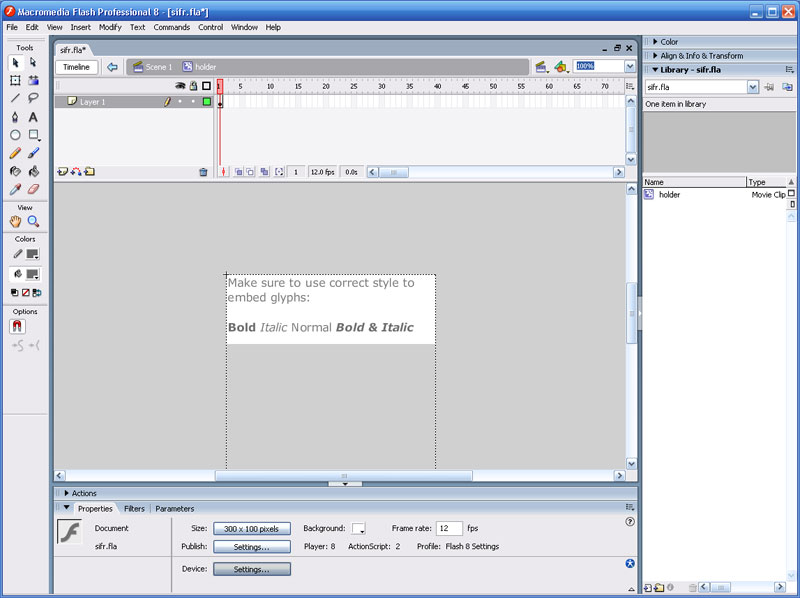Screen dimensions: 800x598
Task: Click the Publish Settings button
Action: 252,547
